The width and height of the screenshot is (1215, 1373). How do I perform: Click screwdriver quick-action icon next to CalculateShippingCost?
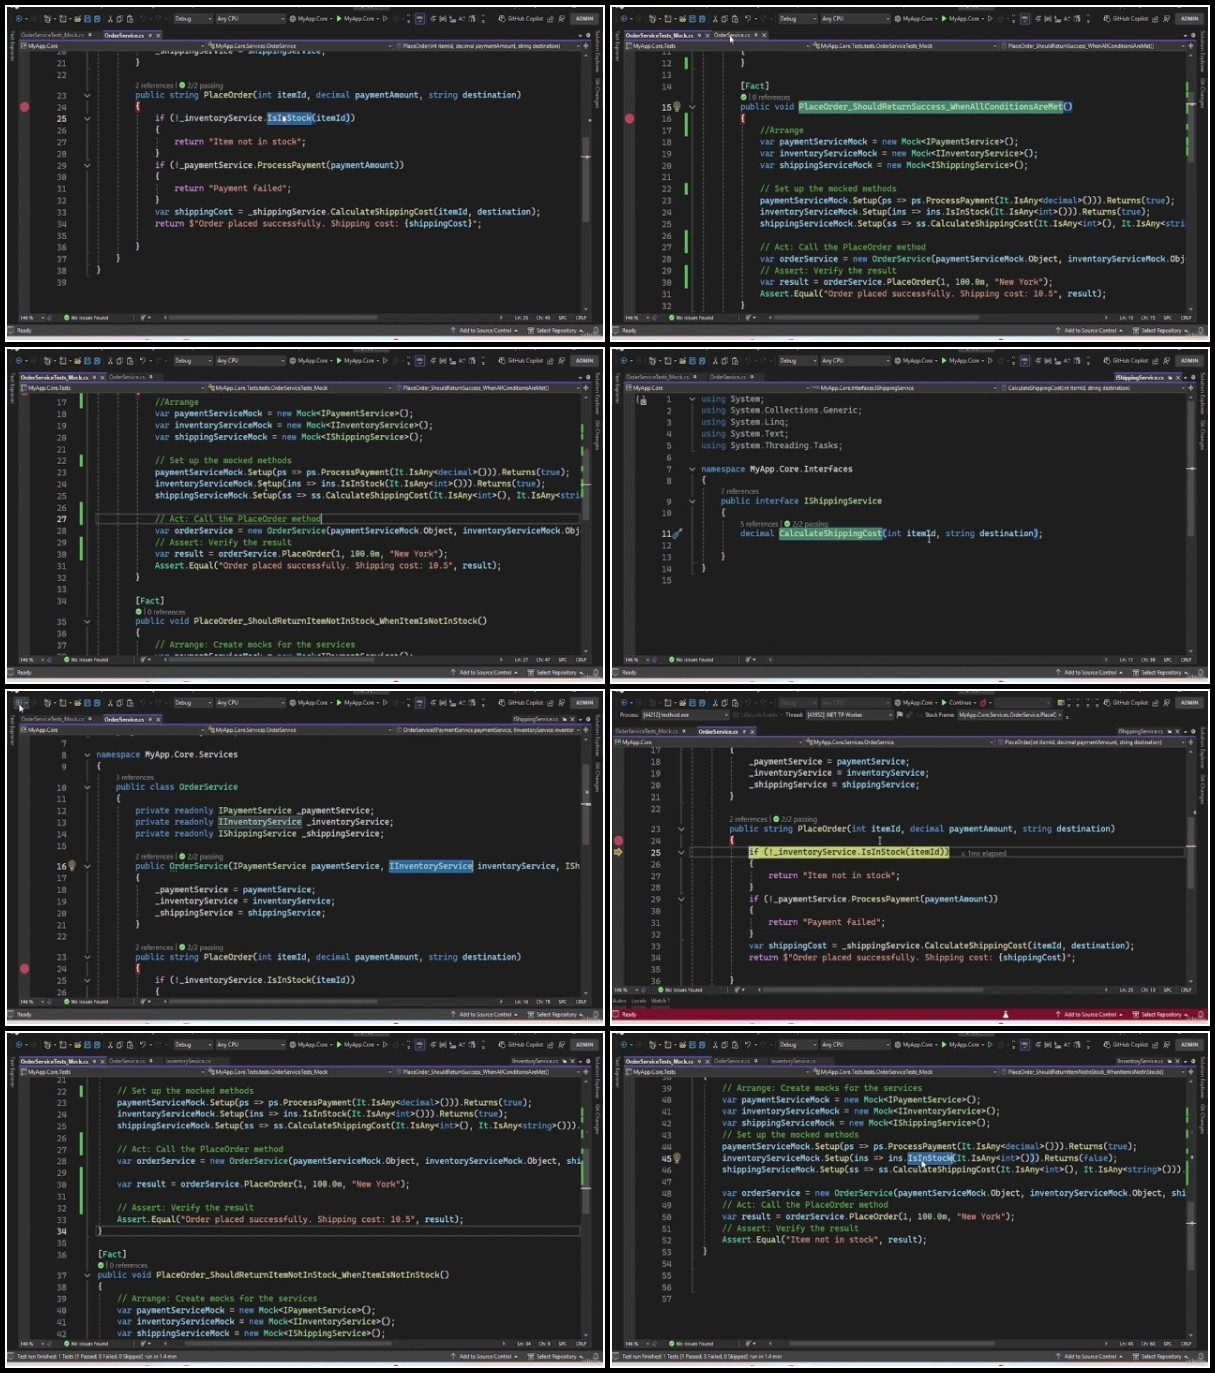tap(678, 534)
